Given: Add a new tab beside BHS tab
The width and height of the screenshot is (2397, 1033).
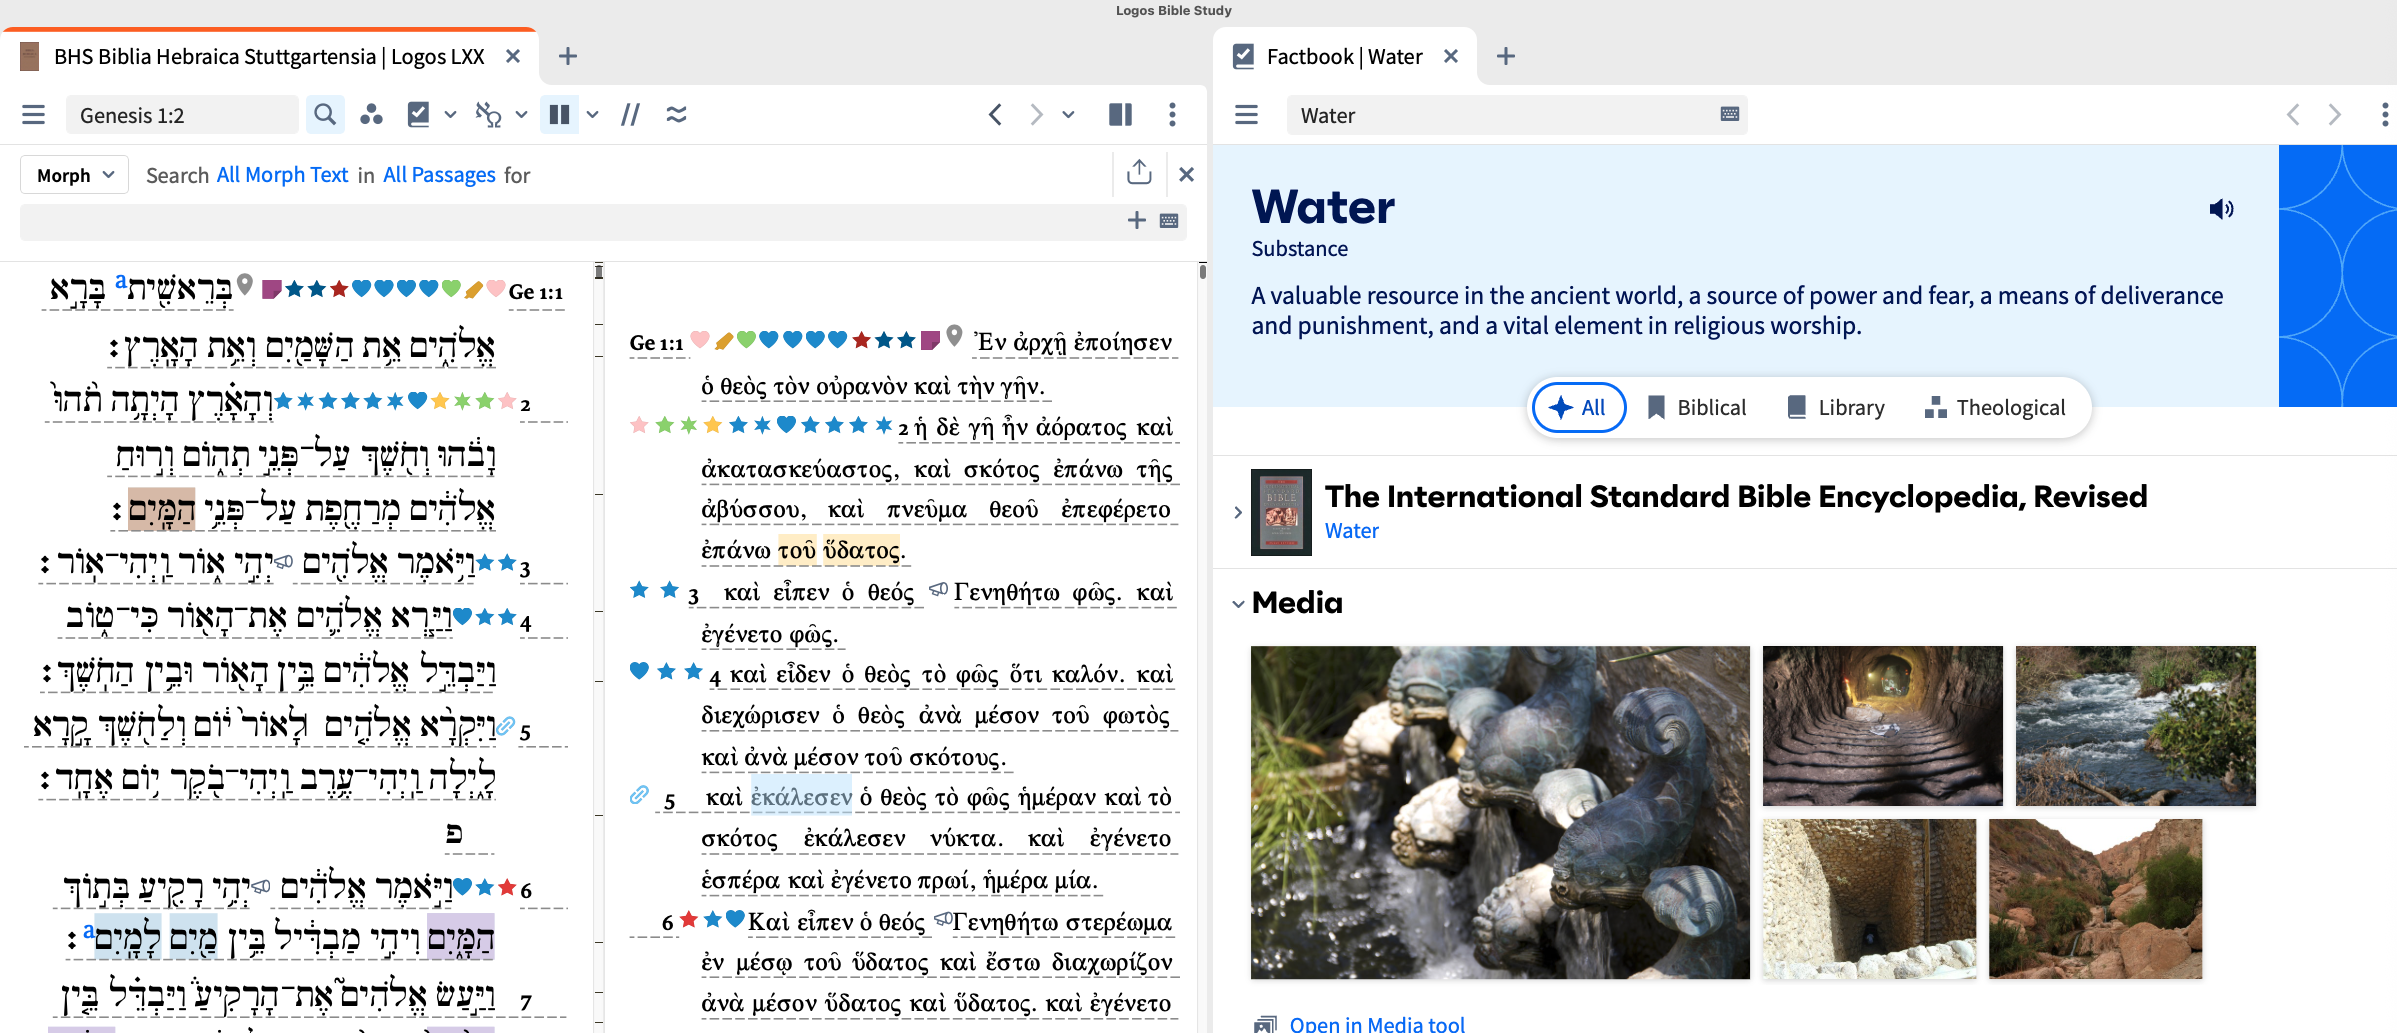Looking at the screenshot, I should (568, 57).
